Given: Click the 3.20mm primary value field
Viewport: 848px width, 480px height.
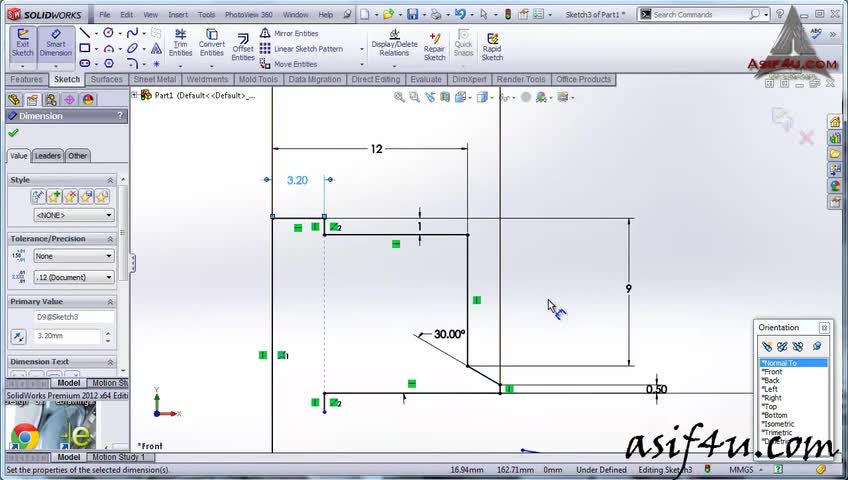Looking at the screenshot, I should pos(67,336).
